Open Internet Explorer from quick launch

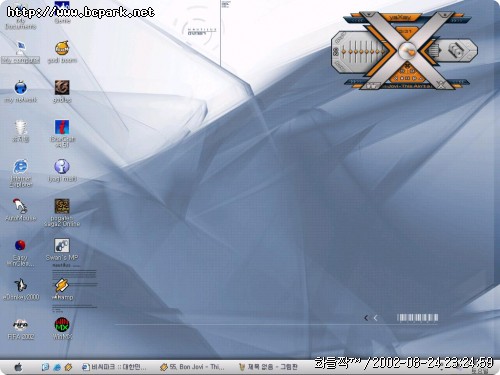click(x=57, y=367)
